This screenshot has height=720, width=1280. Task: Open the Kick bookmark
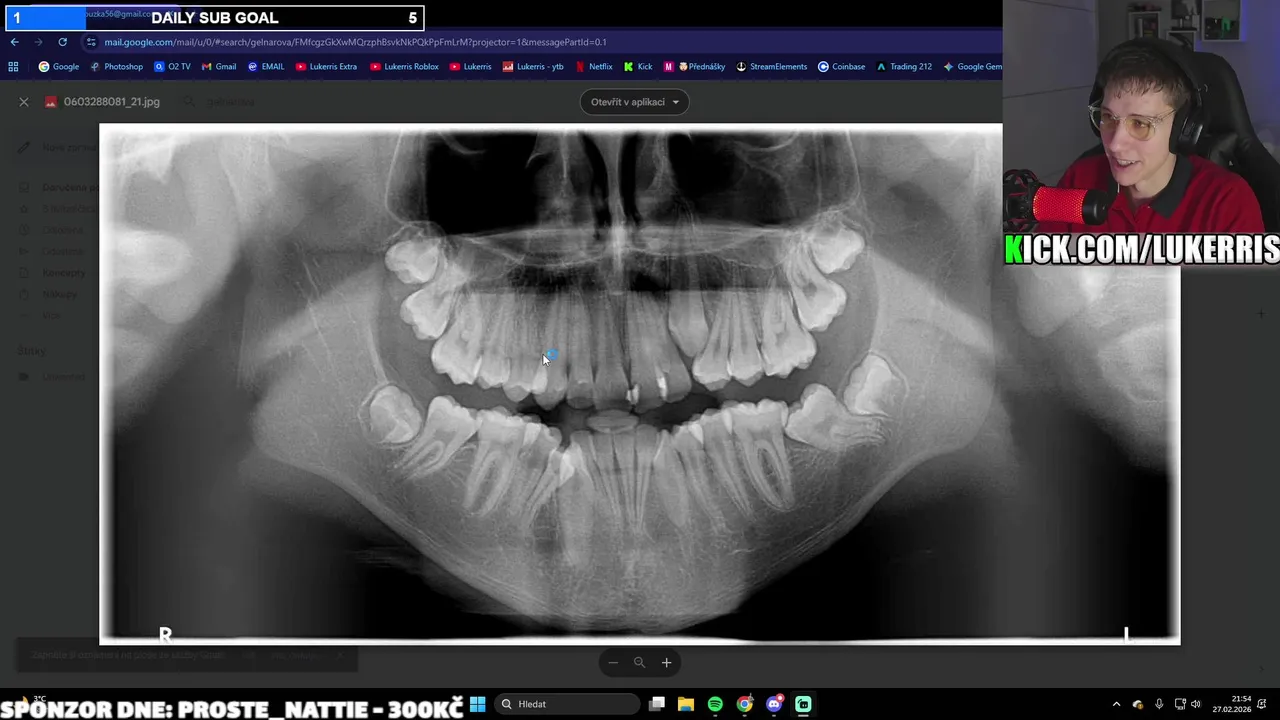638,67
